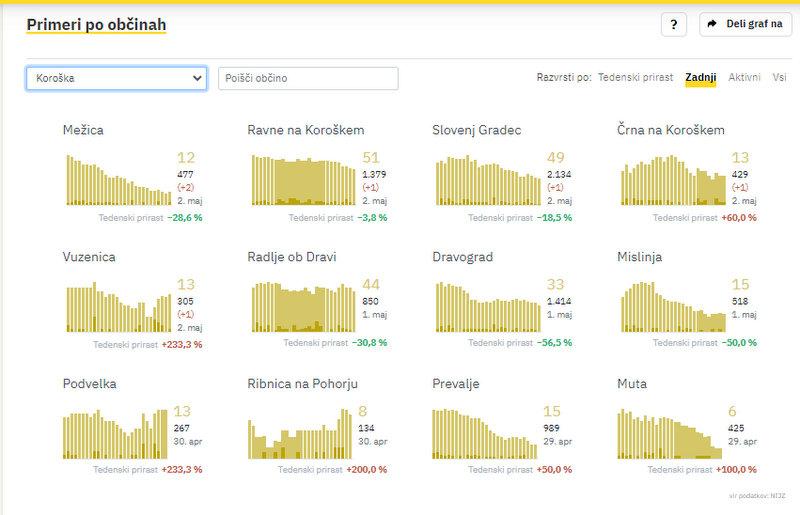Click the share arrow icon
Screen dimensions: 800x515
(x=713, y=24)
